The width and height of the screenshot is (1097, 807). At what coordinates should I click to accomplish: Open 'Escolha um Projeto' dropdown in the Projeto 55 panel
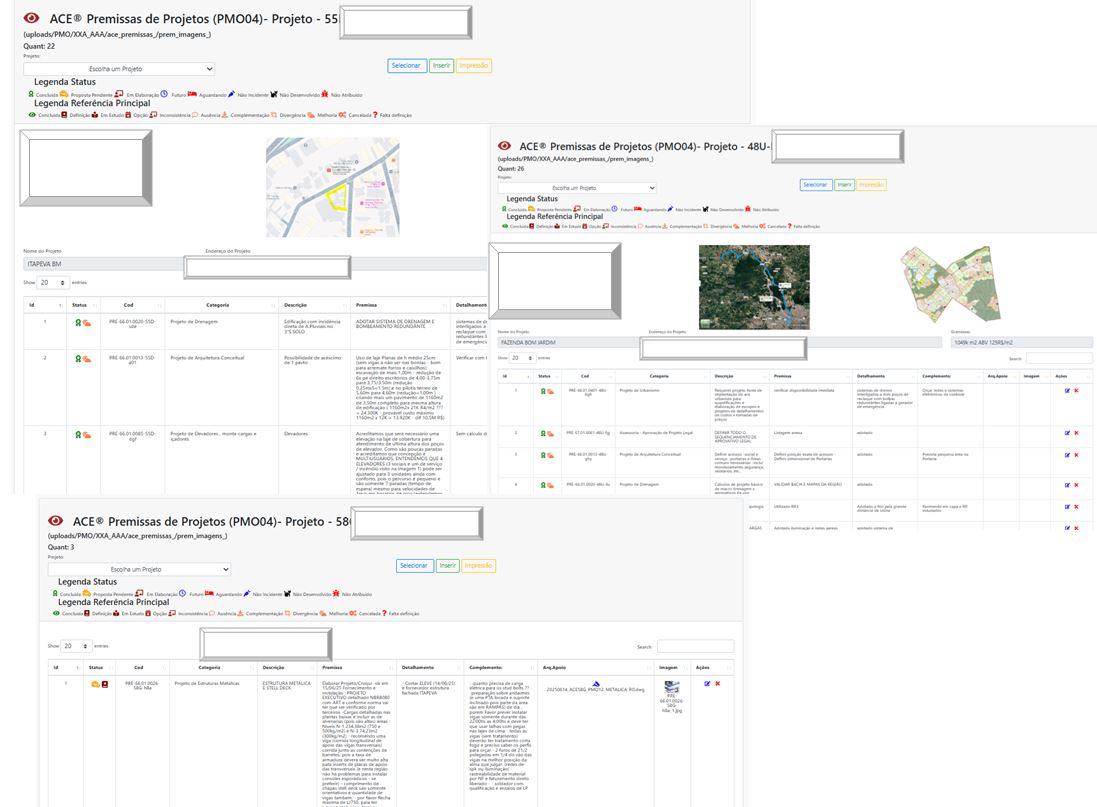119,69
